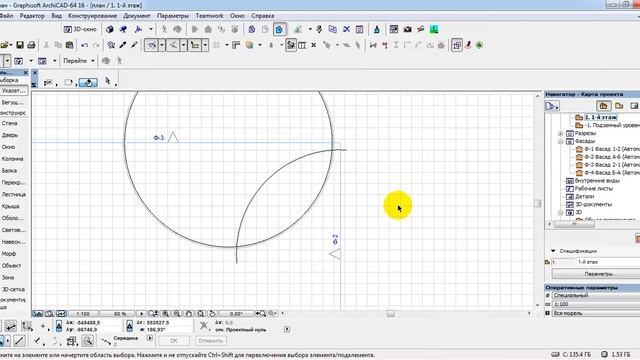Click the Fit in window icon
Image resolution: width=640 pixels, height=360 pixels.
tap(200, 313)
